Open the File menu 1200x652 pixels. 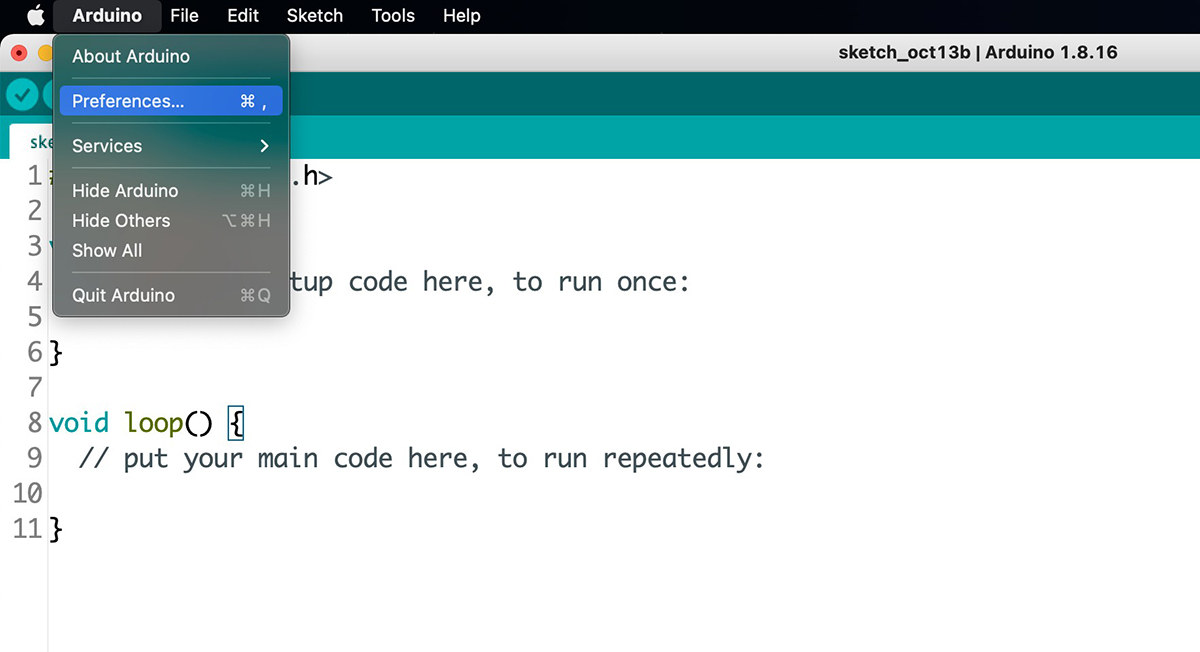tap(184, 15)
